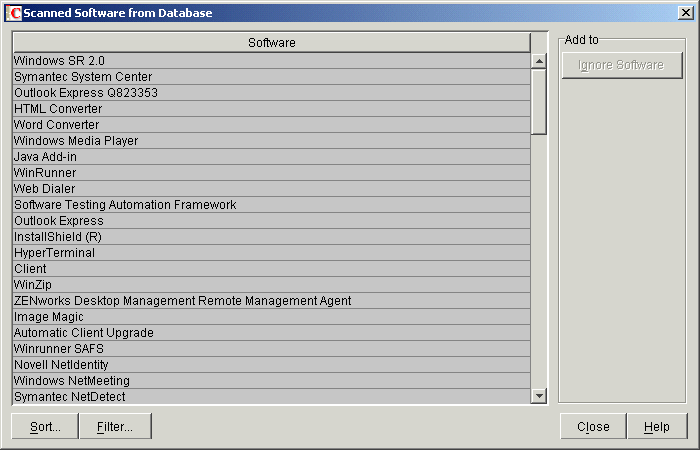Click the Ignore Software button
Screen dimensions: 700x450
tap(622, 65)
